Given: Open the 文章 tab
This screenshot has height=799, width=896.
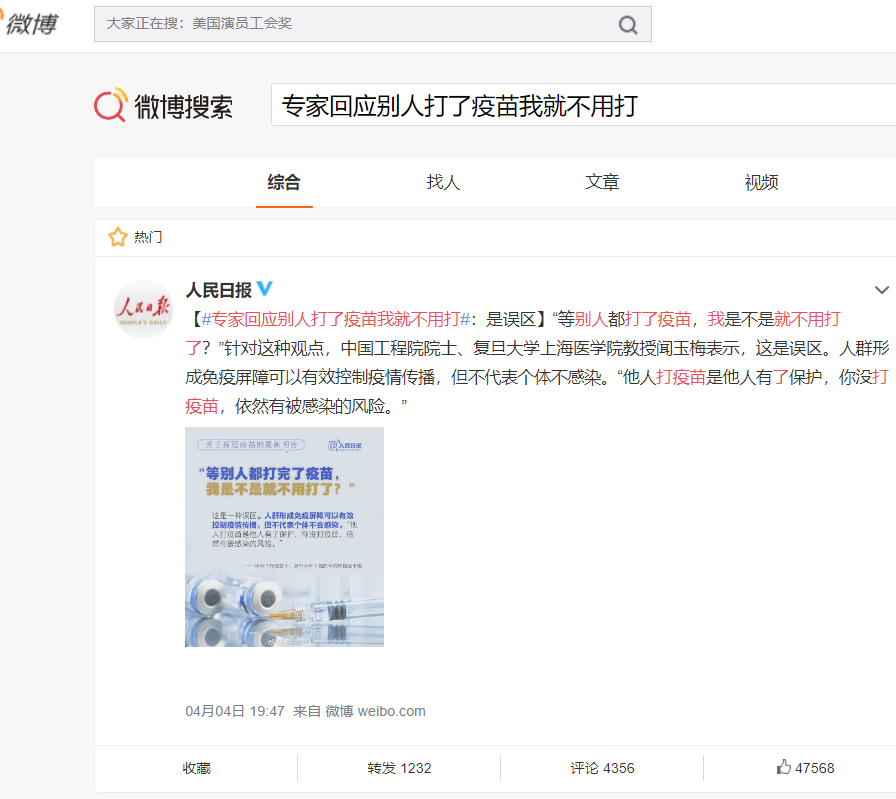Looking at the screenshot, I should pyautogui.click(x=602, y=182).
